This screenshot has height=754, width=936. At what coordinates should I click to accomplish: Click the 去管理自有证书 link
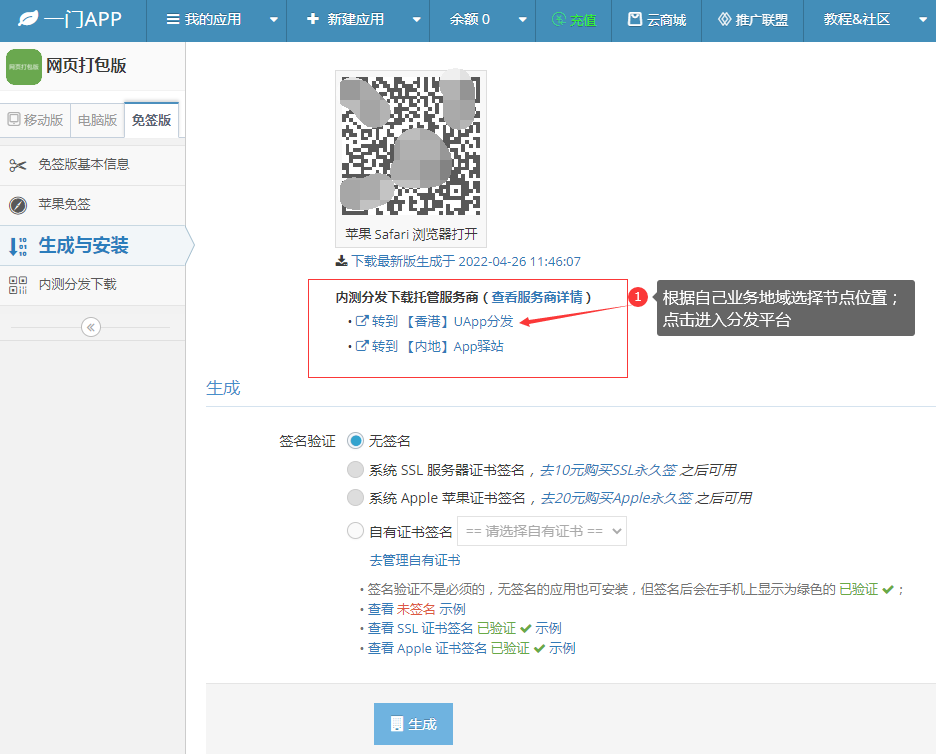tap(415, 561)
